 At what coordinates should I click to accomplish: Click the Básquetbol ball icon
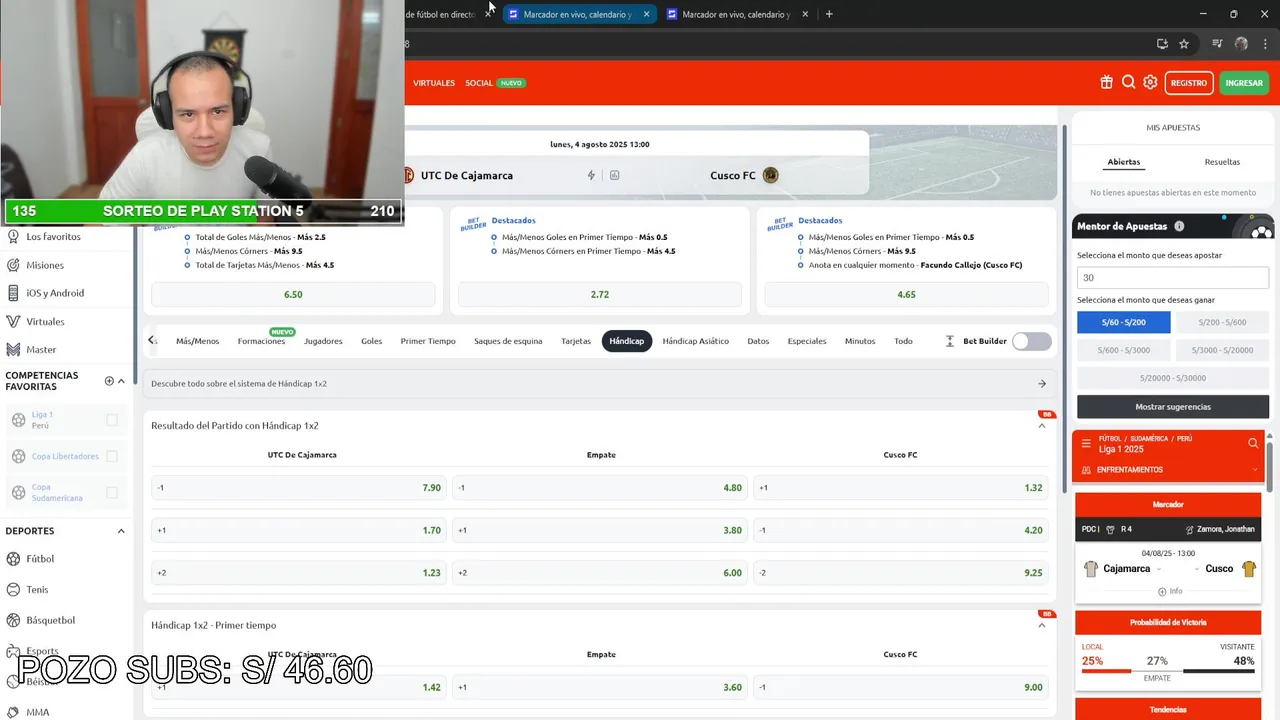[14, 620]
